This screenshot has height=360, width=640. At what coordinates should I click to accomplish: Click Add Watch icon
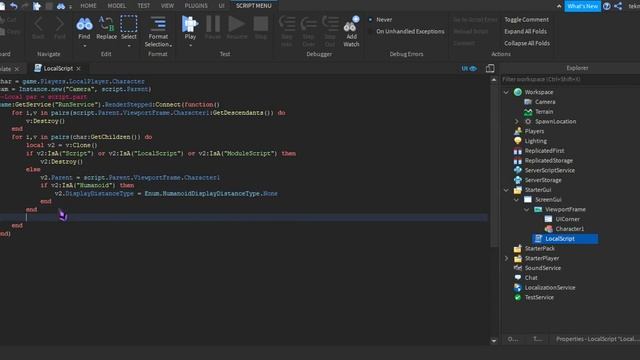pos(351,24)
